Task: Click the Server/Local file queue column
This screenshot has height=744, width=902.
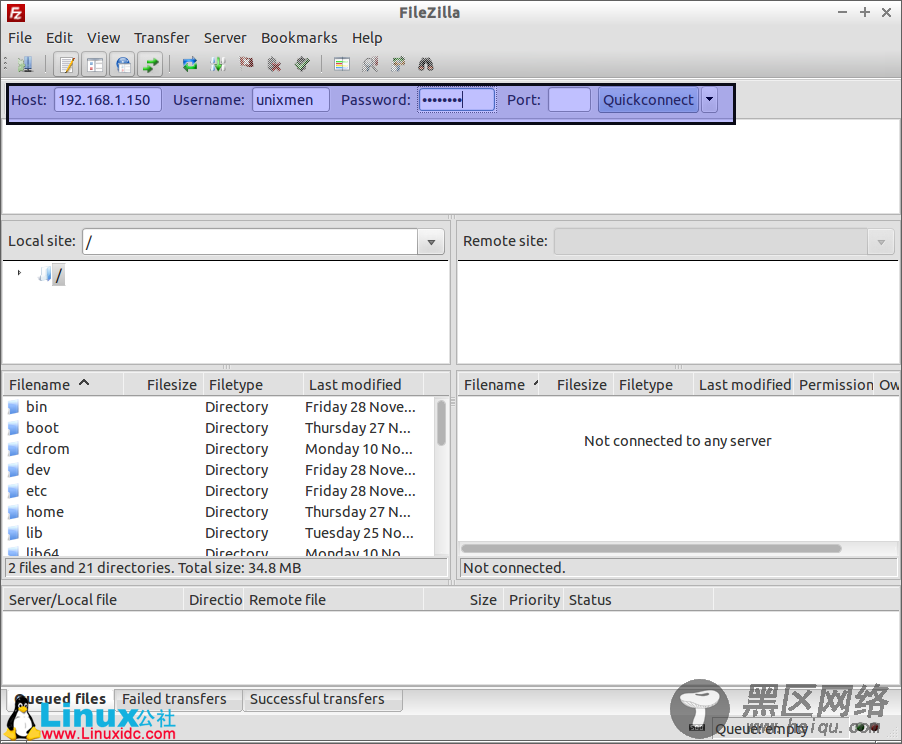Action: (x=94, y=600)
